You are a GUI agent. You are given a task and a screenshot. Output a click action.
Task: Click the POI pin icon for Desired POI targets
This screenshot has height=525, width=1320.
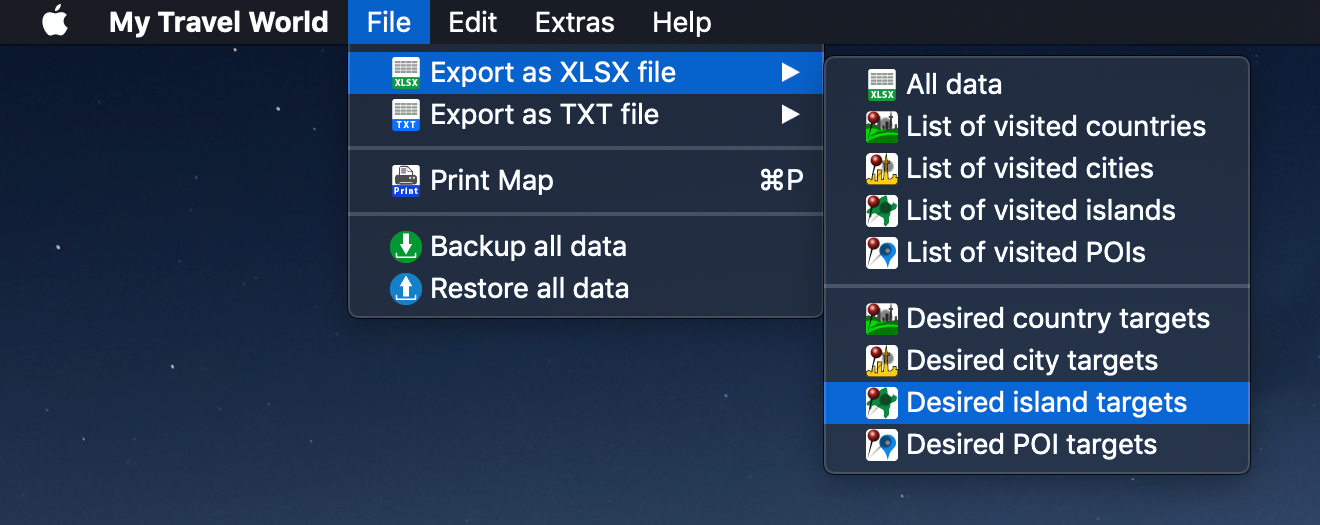tap(882, 445)
